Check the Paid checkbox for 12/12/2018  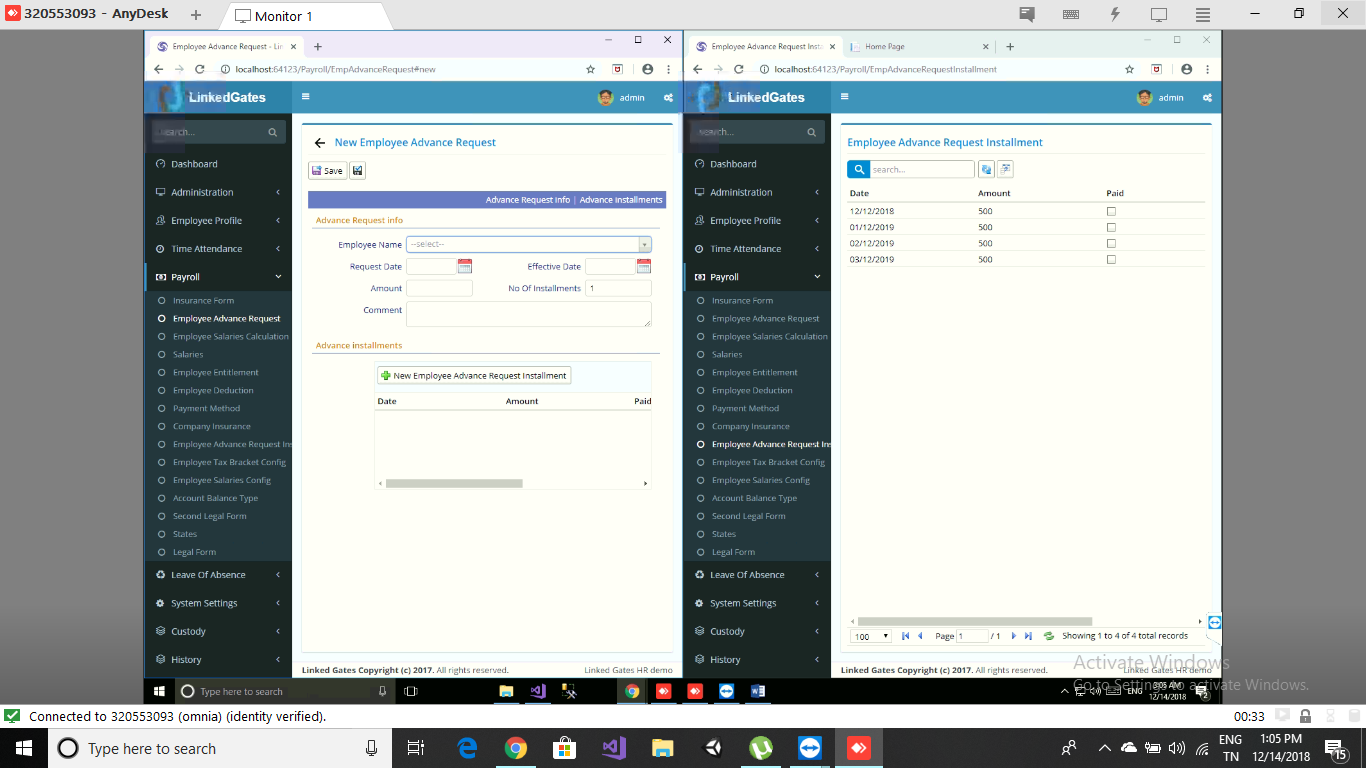1111,211
